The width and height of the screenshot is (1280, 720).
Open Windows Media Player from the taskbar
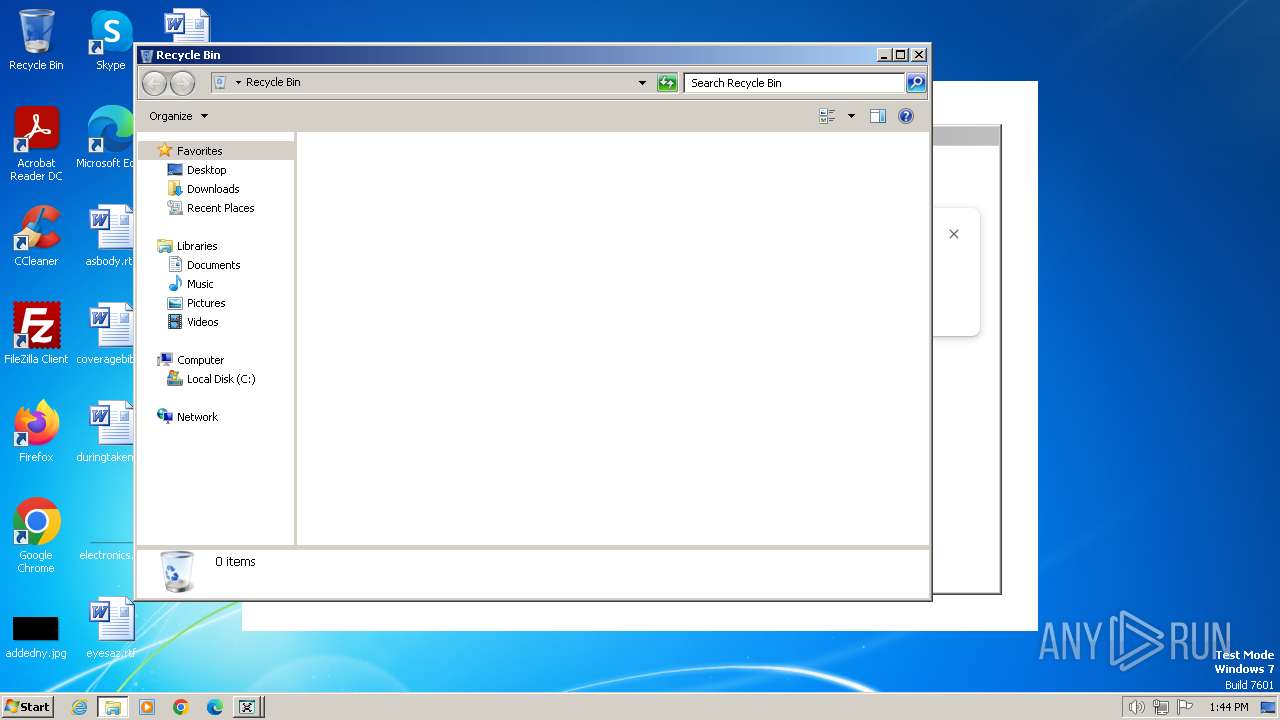[147, 707]
